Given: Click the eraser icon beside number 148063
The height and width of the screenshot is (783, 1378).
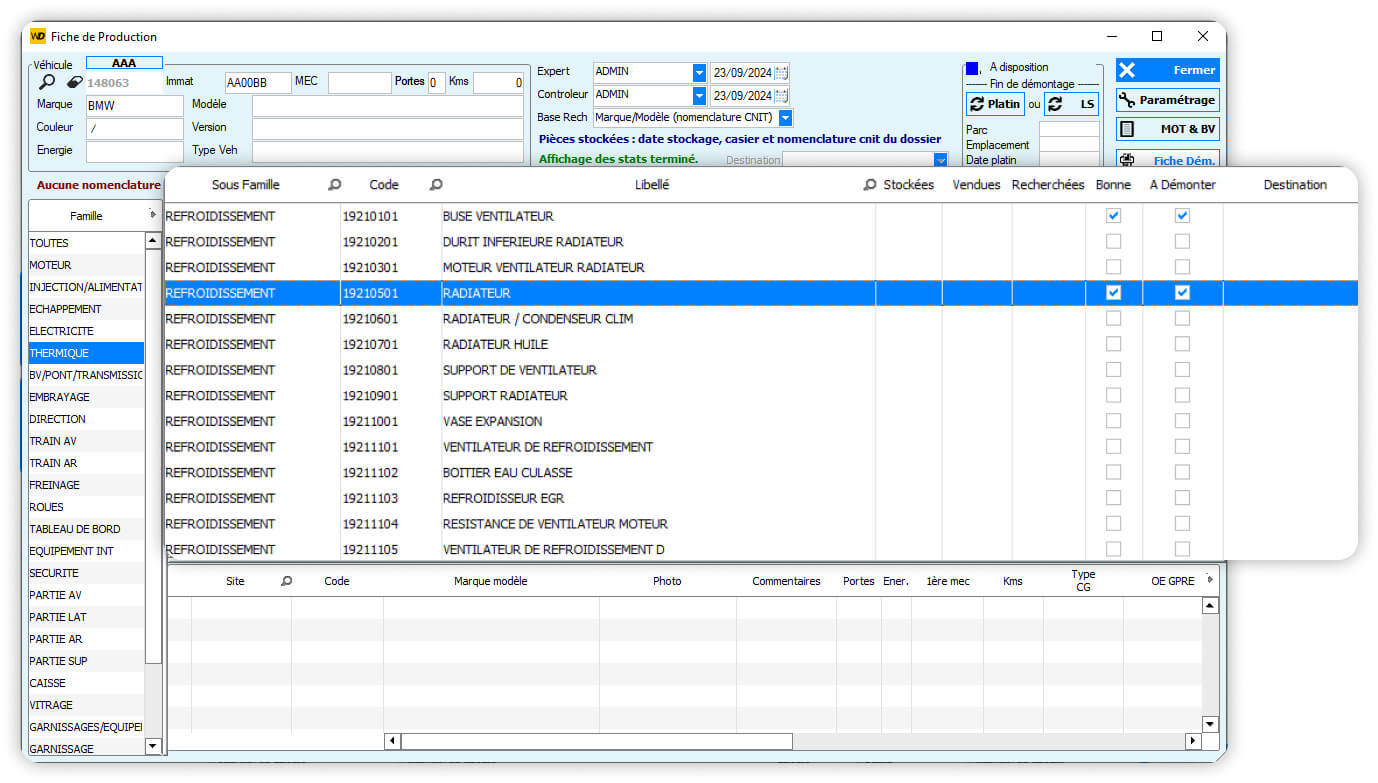Looking at the screenshot, I should pos(74,82).
